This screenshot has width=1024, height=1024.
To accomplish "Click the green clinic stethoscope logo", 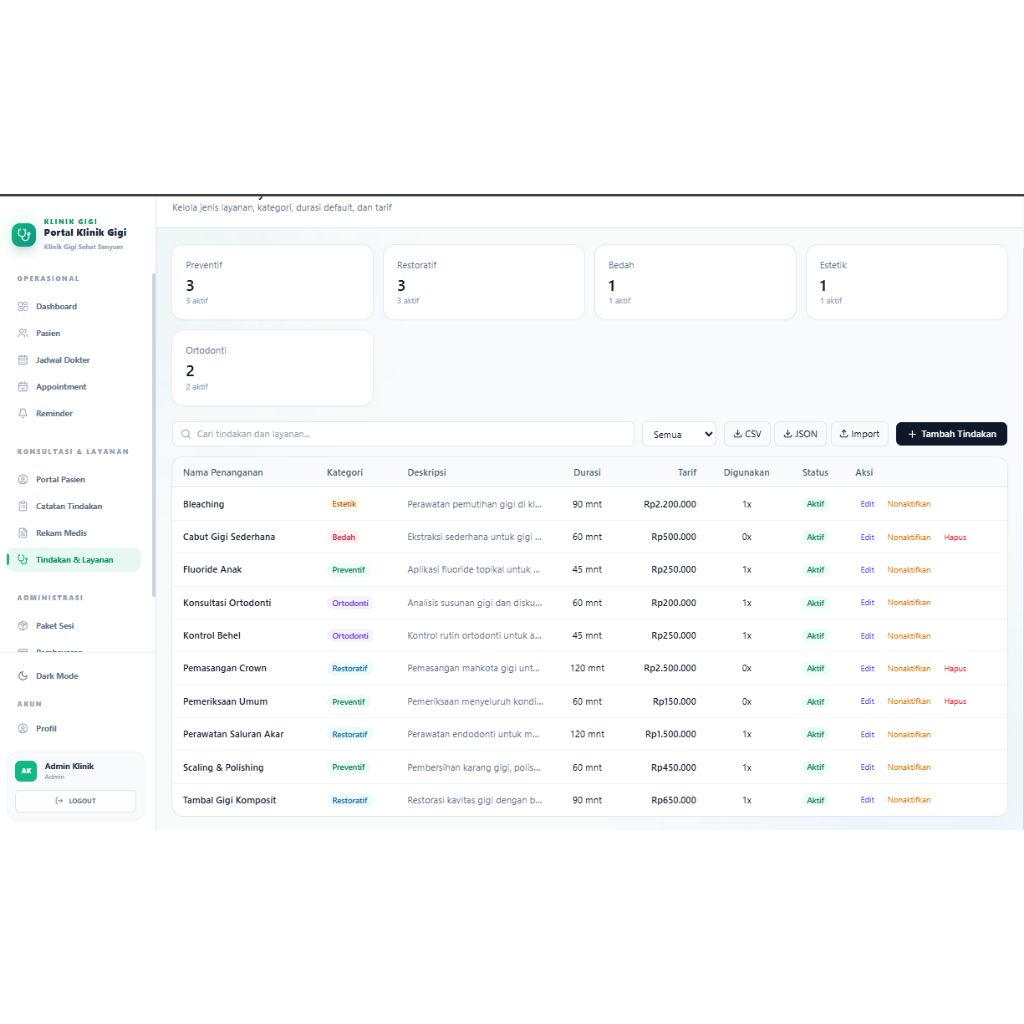I will [24, 234].
